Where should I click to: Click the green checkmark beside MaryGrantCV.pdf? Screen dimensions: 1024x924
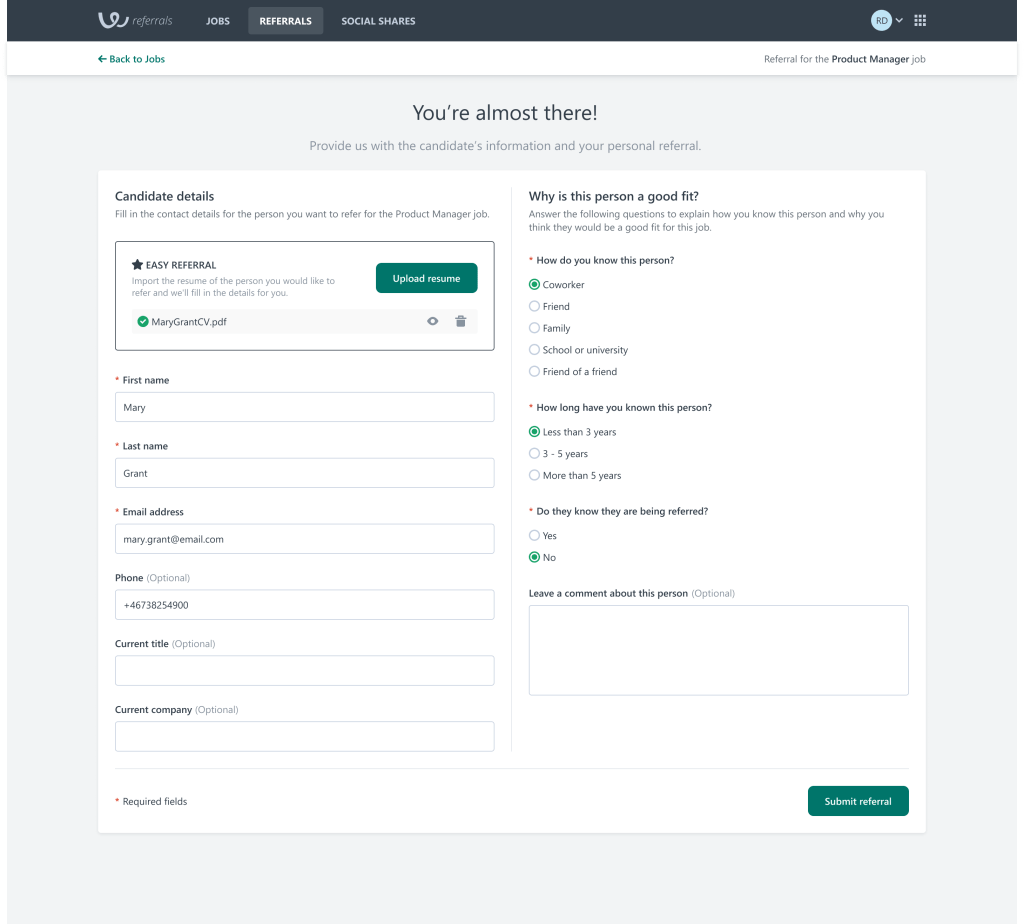(143, 322)
